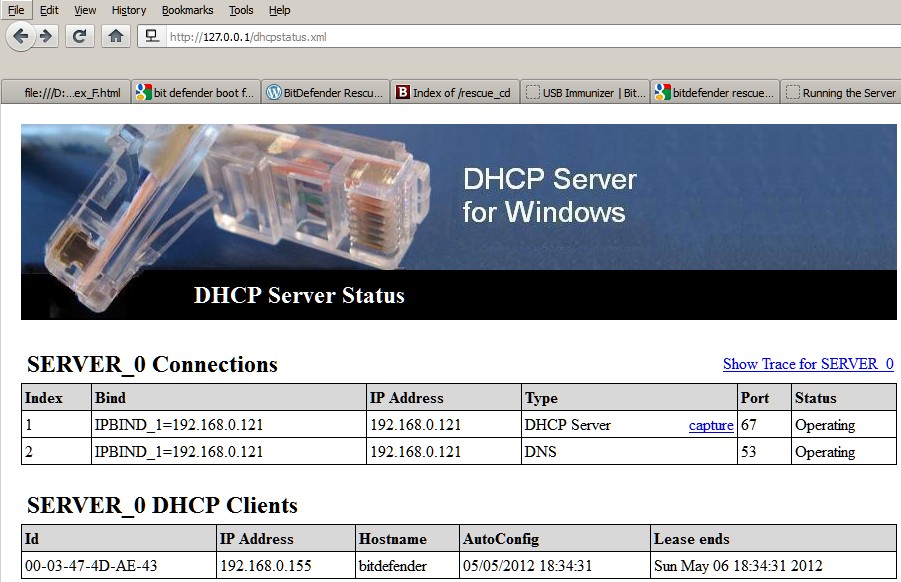Image resolution: width=901 pixels, height=582 pixels.
Task: Open the Index of /rescue_cd tab
Action: click(x=454, y=93)
